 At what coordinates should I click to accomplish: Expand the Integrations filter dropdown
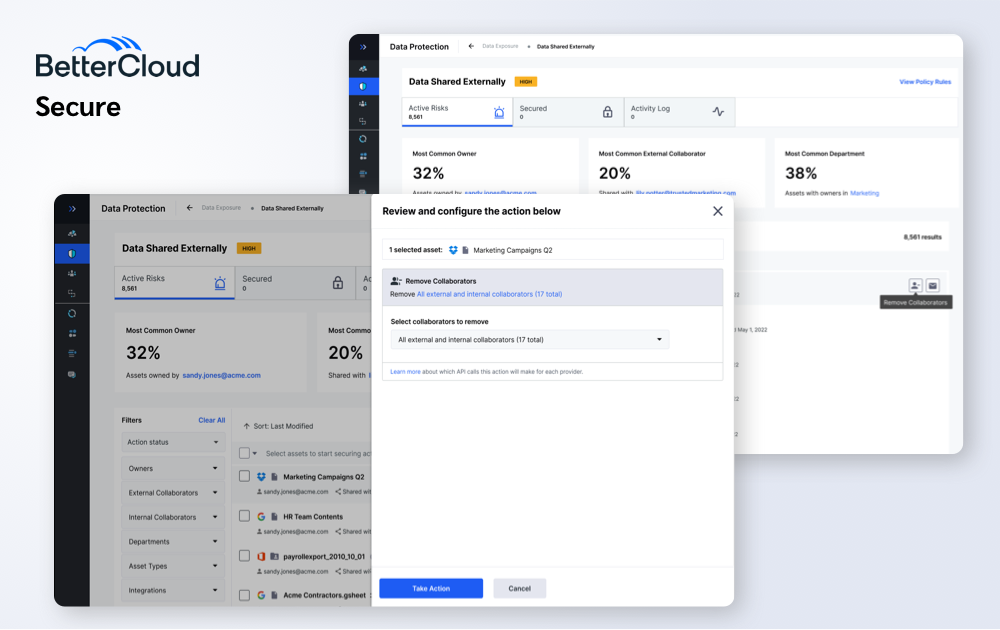coord(173,590)
